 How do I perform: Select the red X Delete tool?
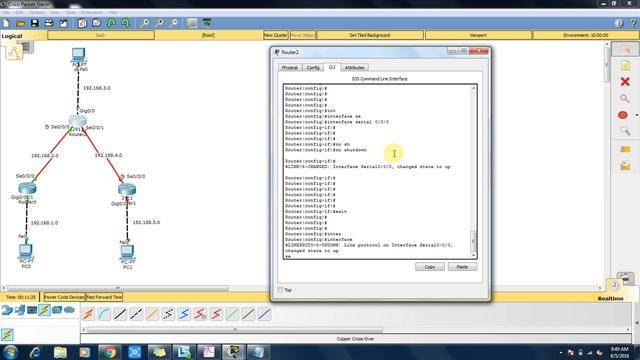[x=625, y=82]
